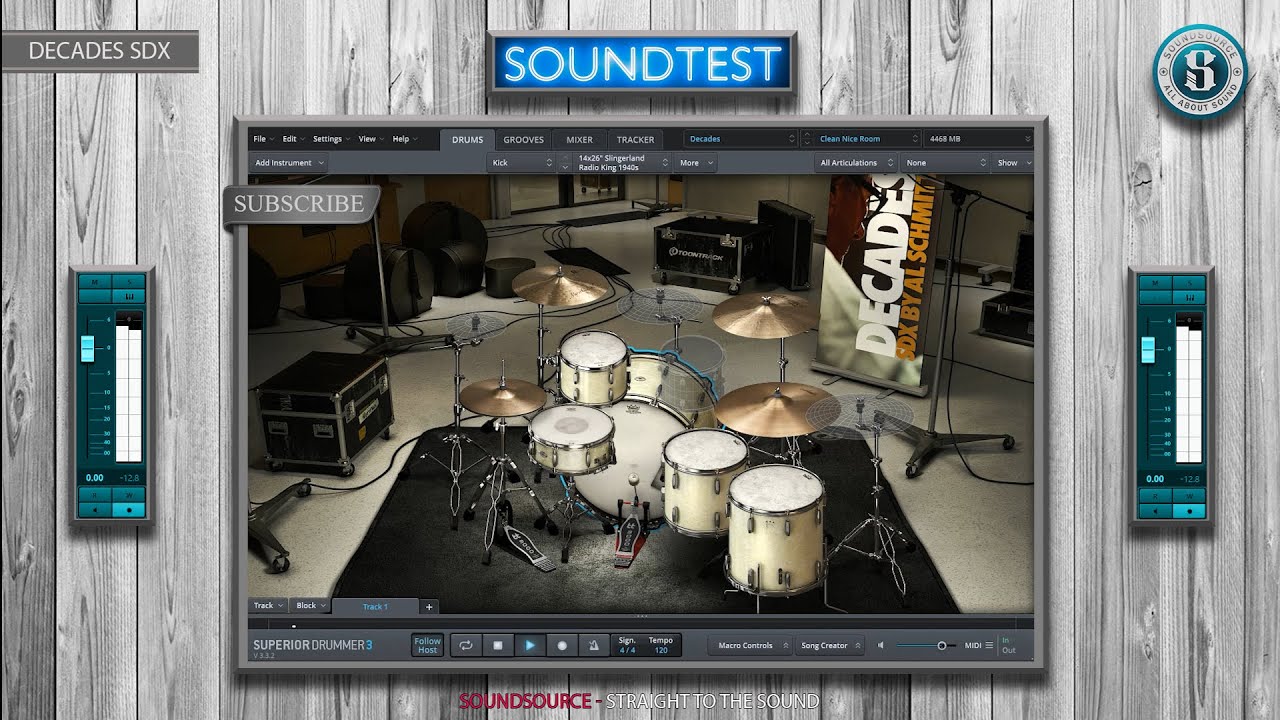Click the SoundSource round logo

[1199, 72]
